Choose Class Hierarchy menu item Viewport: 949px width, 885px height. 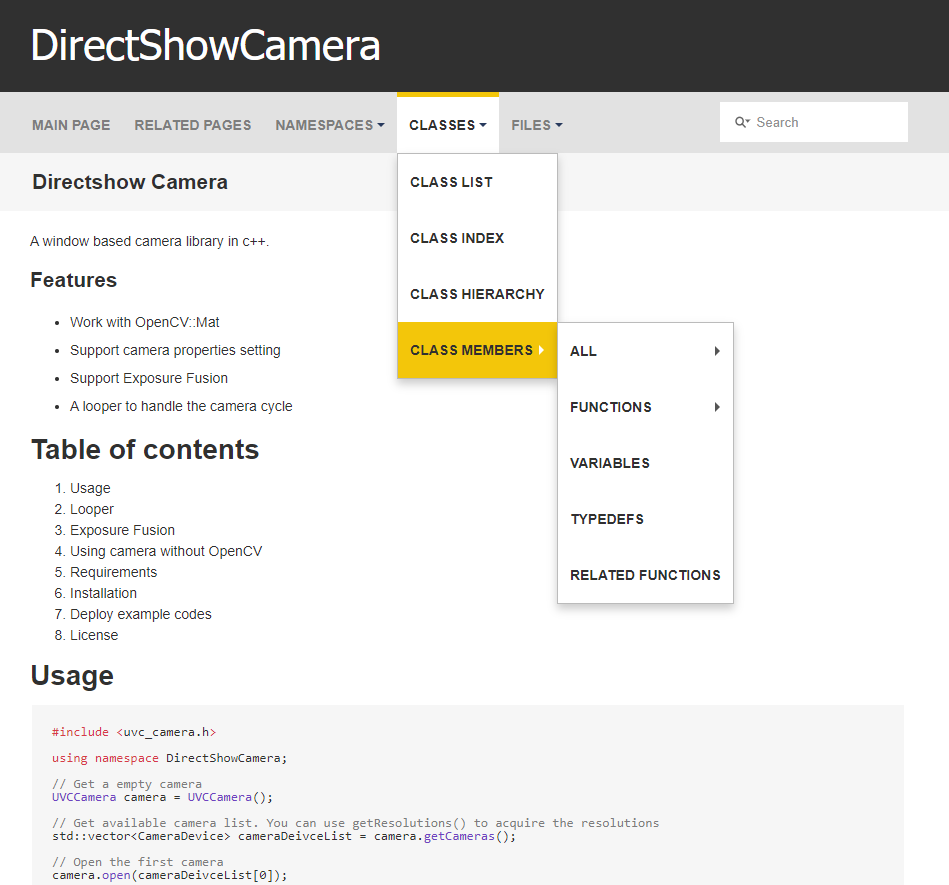click(x=477, y=294)
